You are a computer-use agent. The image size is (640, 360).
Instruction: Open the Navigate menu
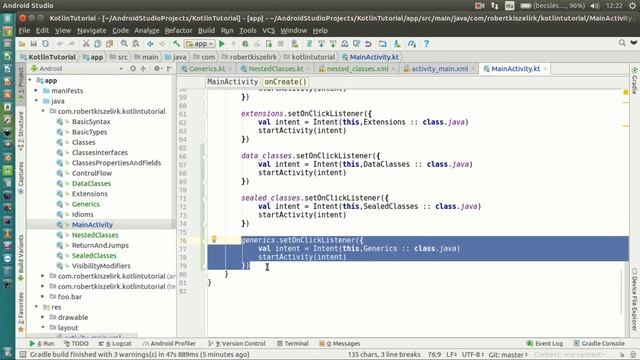pos(91,31)
